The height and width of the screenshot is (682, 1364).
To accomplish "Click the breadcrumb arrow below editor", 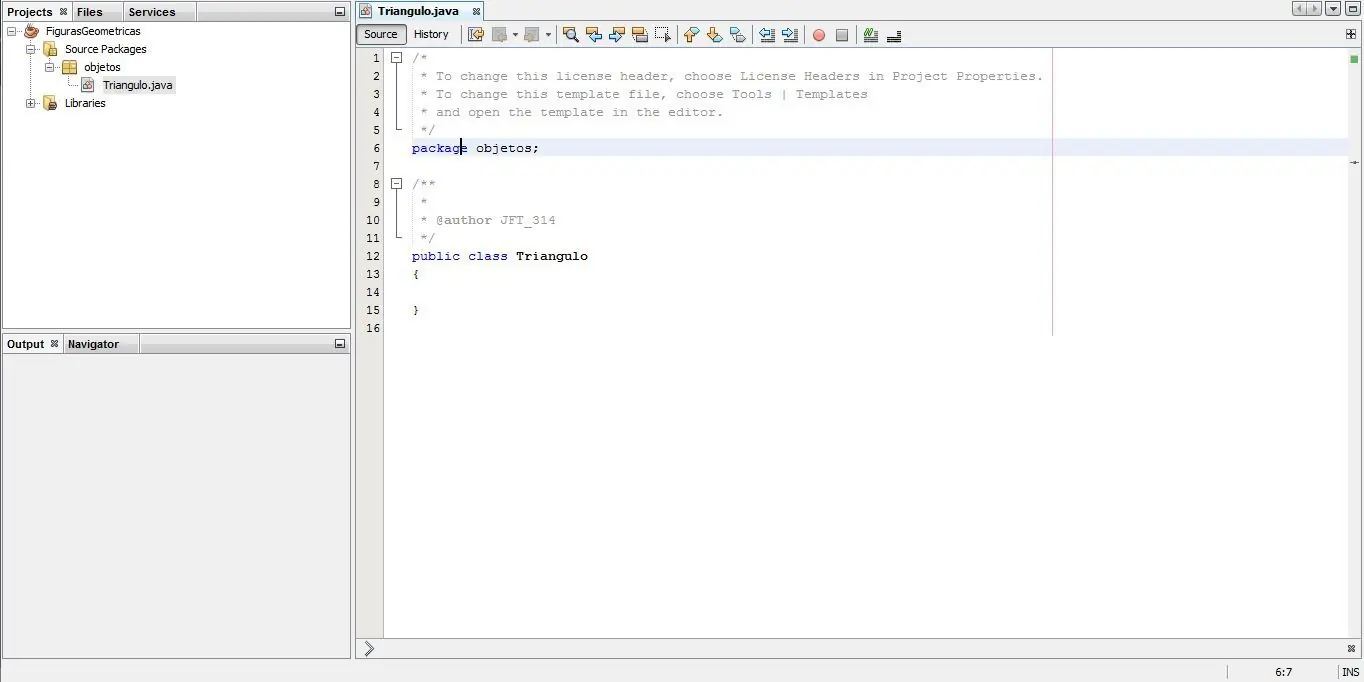I will point(369,648).
